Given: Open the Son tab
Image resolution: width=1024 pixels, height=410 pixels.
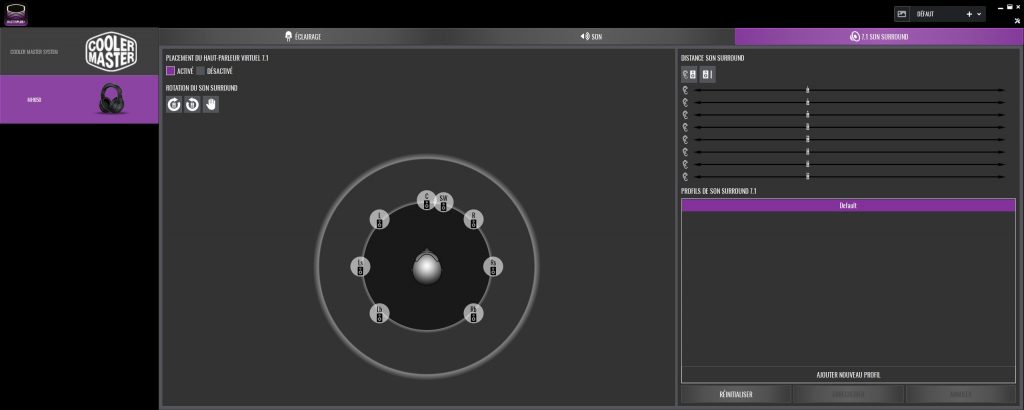Looking at the screenshot, I should coord(590,36).
